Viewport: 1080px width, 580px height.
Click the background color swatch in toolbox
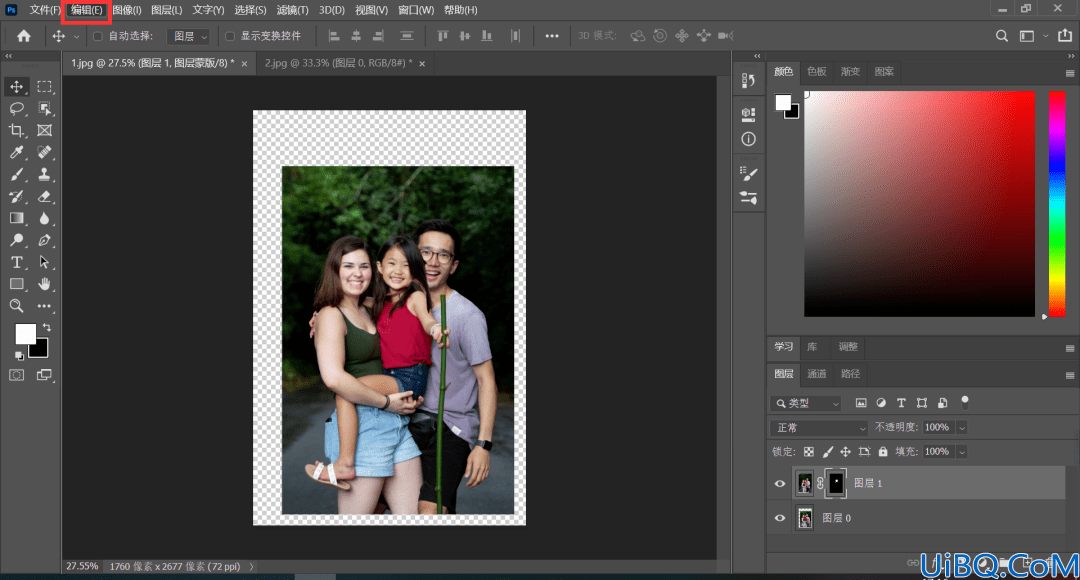[41, 351]
